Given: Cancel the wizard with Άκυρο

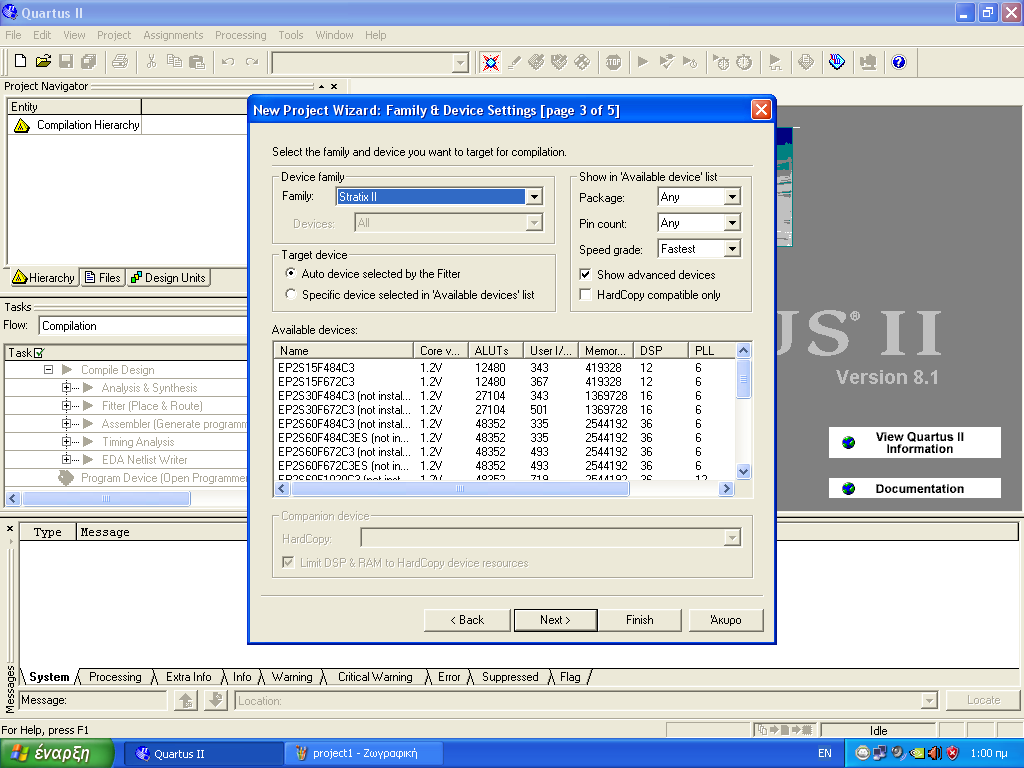Looking at the screenshot, I should tap(726, 620).
